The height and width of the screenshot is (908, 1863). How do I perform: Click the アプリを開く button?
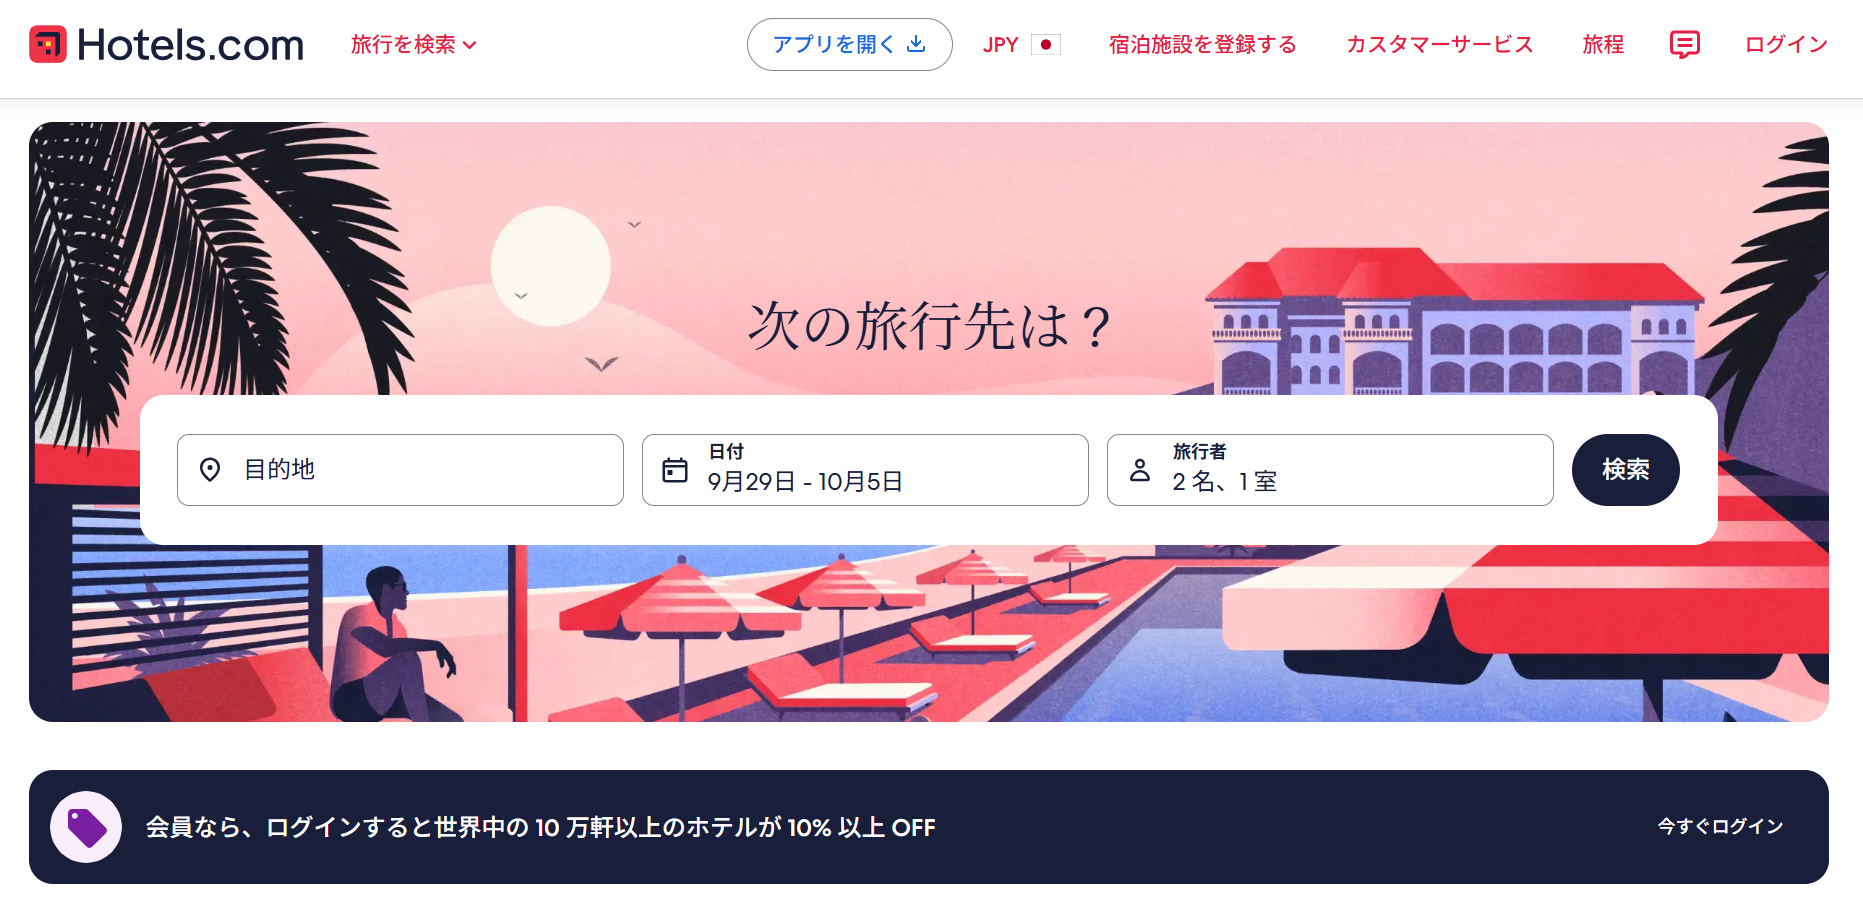coord(849,44)
